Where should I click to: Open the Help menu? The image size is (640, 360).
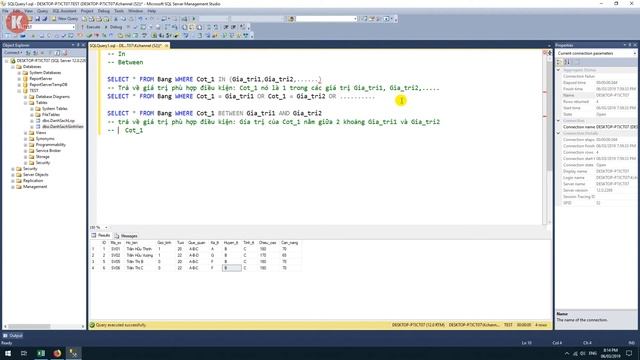151,11
